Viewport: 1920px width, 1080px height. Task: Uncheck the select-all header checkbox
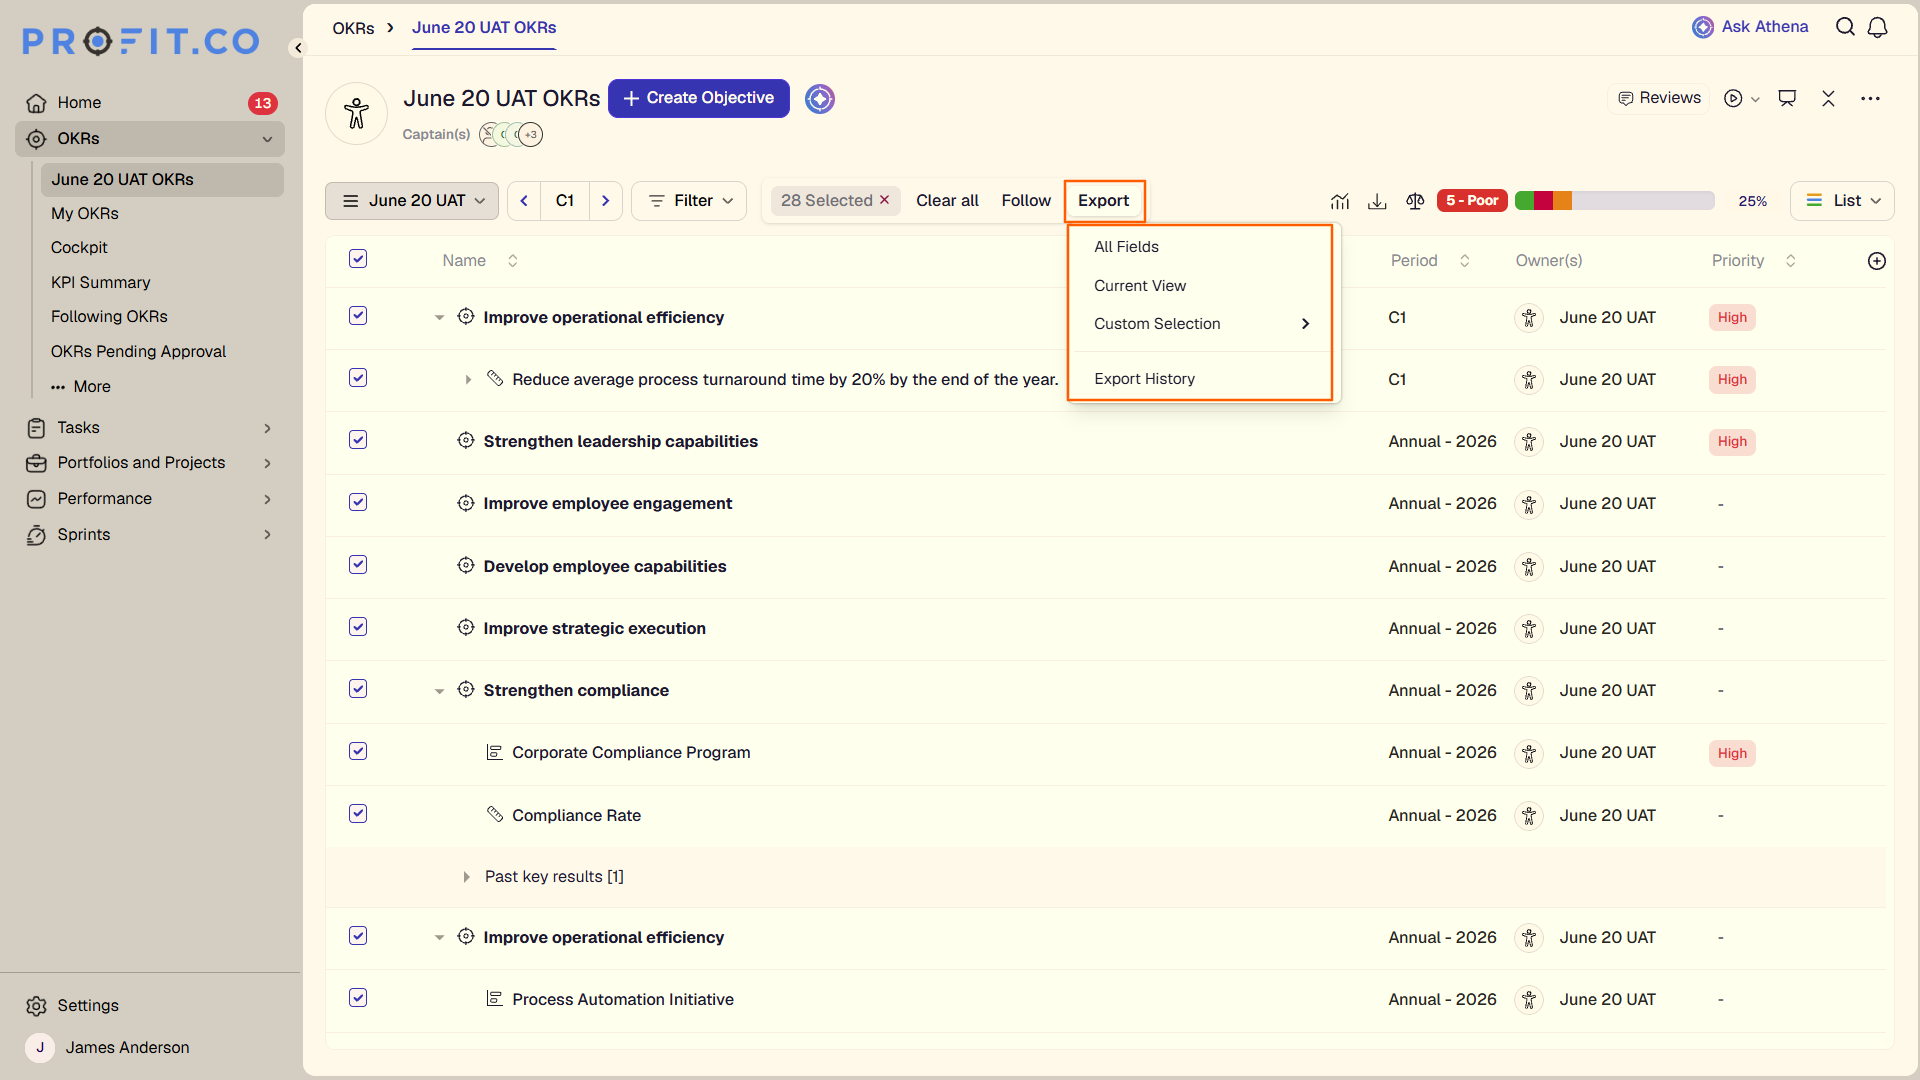click(x=358, y=259)
